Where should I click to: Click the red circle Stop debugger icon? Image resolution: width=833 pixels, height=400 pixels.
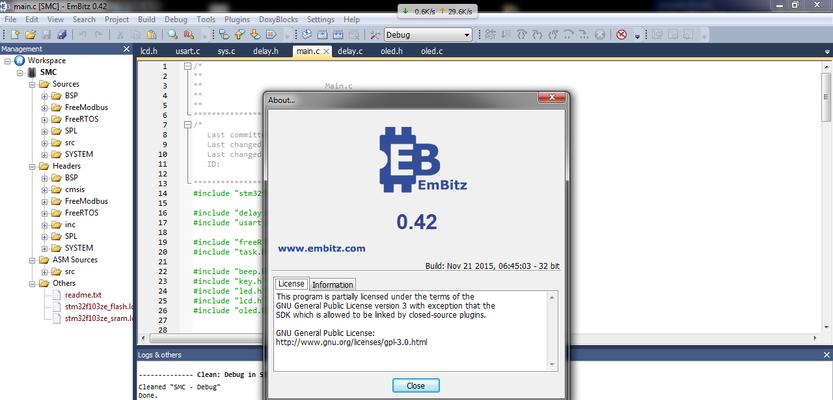(621, 35)
